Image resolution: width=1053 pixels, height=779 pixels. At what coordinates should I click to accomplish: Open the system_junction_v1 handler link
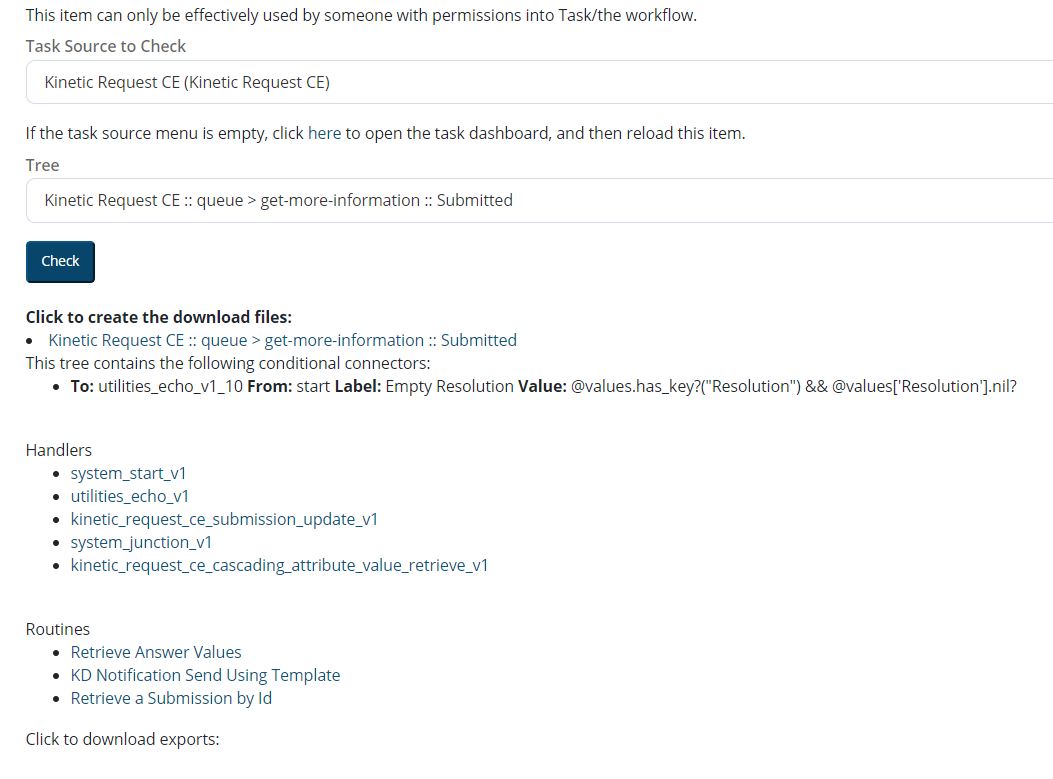click(141, 542)
